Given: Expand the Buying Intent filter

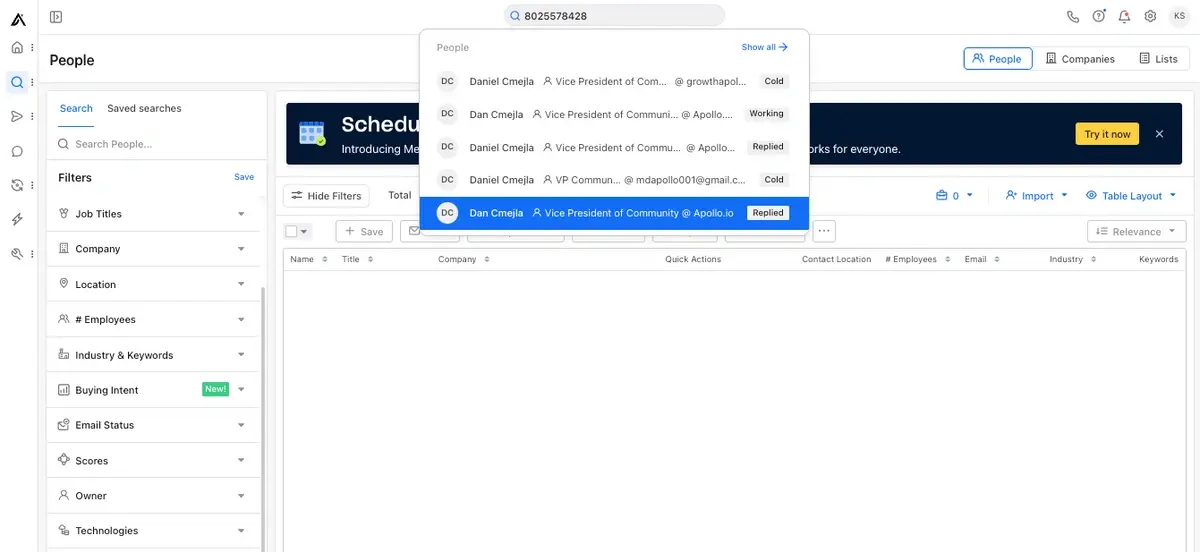Looking at the screenshot, I should coord(155,390).
